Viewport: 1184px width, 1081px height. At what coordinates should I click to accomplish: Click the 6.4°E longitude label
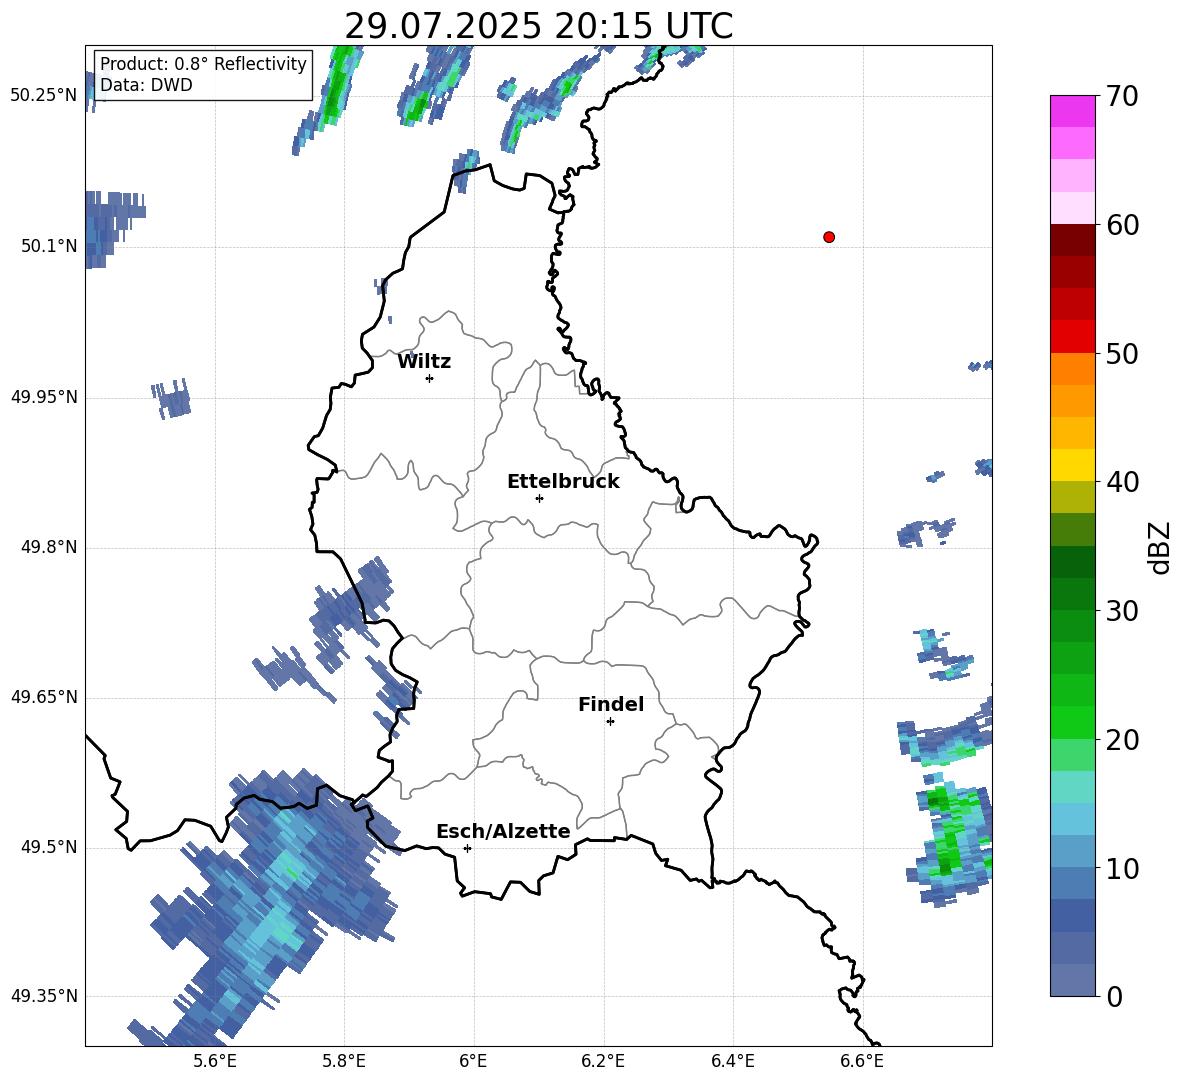pyautogui.click(x=733, y=1062)
